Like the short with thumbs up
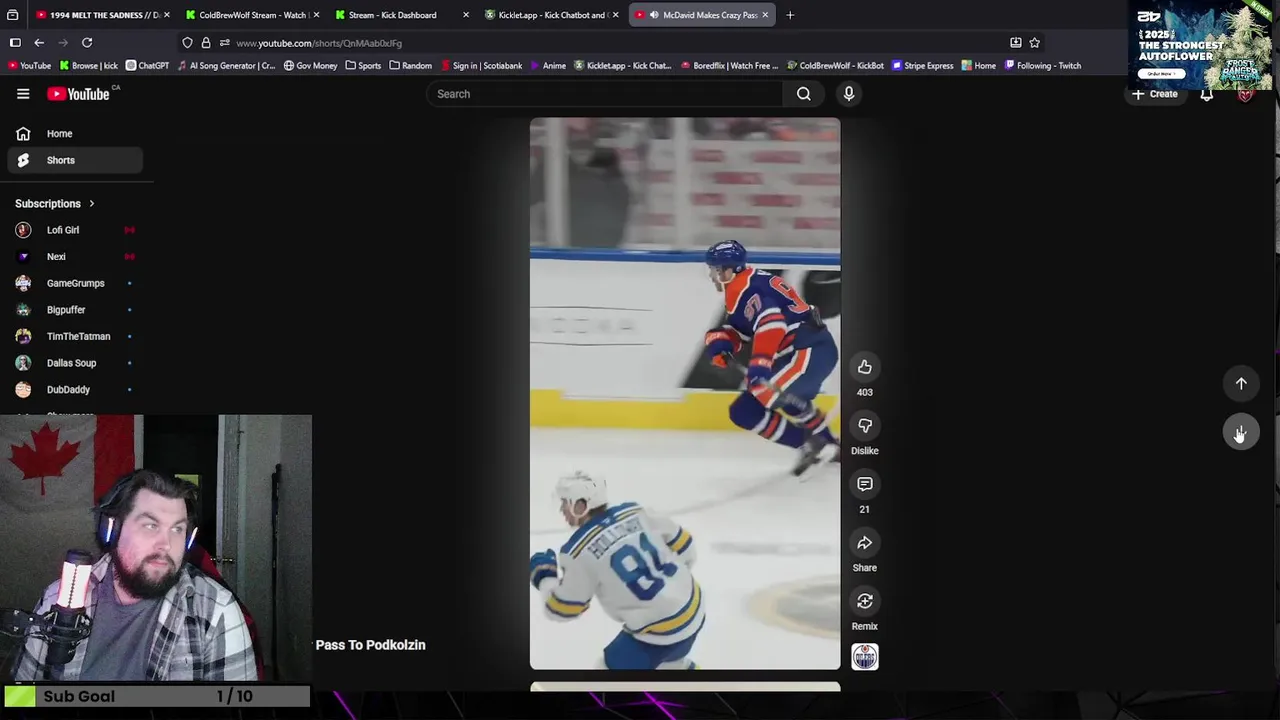The height and width of the screenshot is (720, 1280). (865, 367)
